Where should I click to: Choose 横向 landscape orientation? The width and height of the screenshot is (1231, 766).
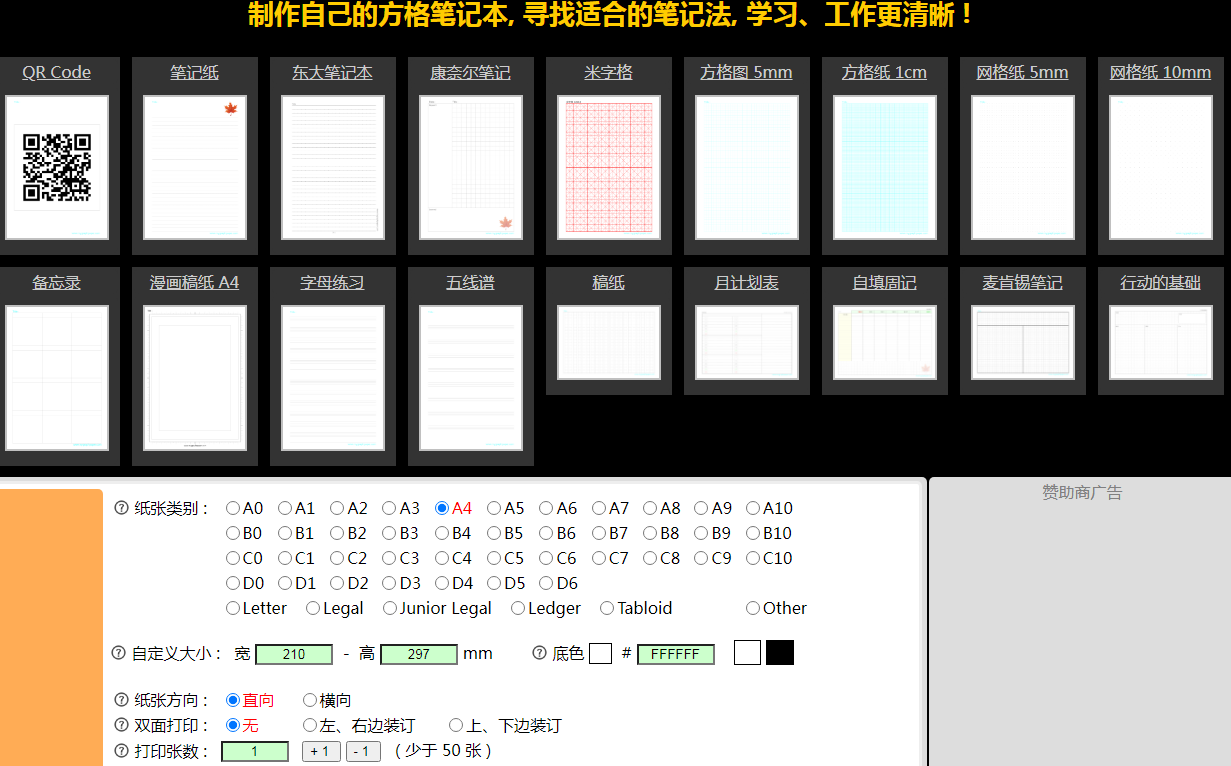tap(310, 700)
